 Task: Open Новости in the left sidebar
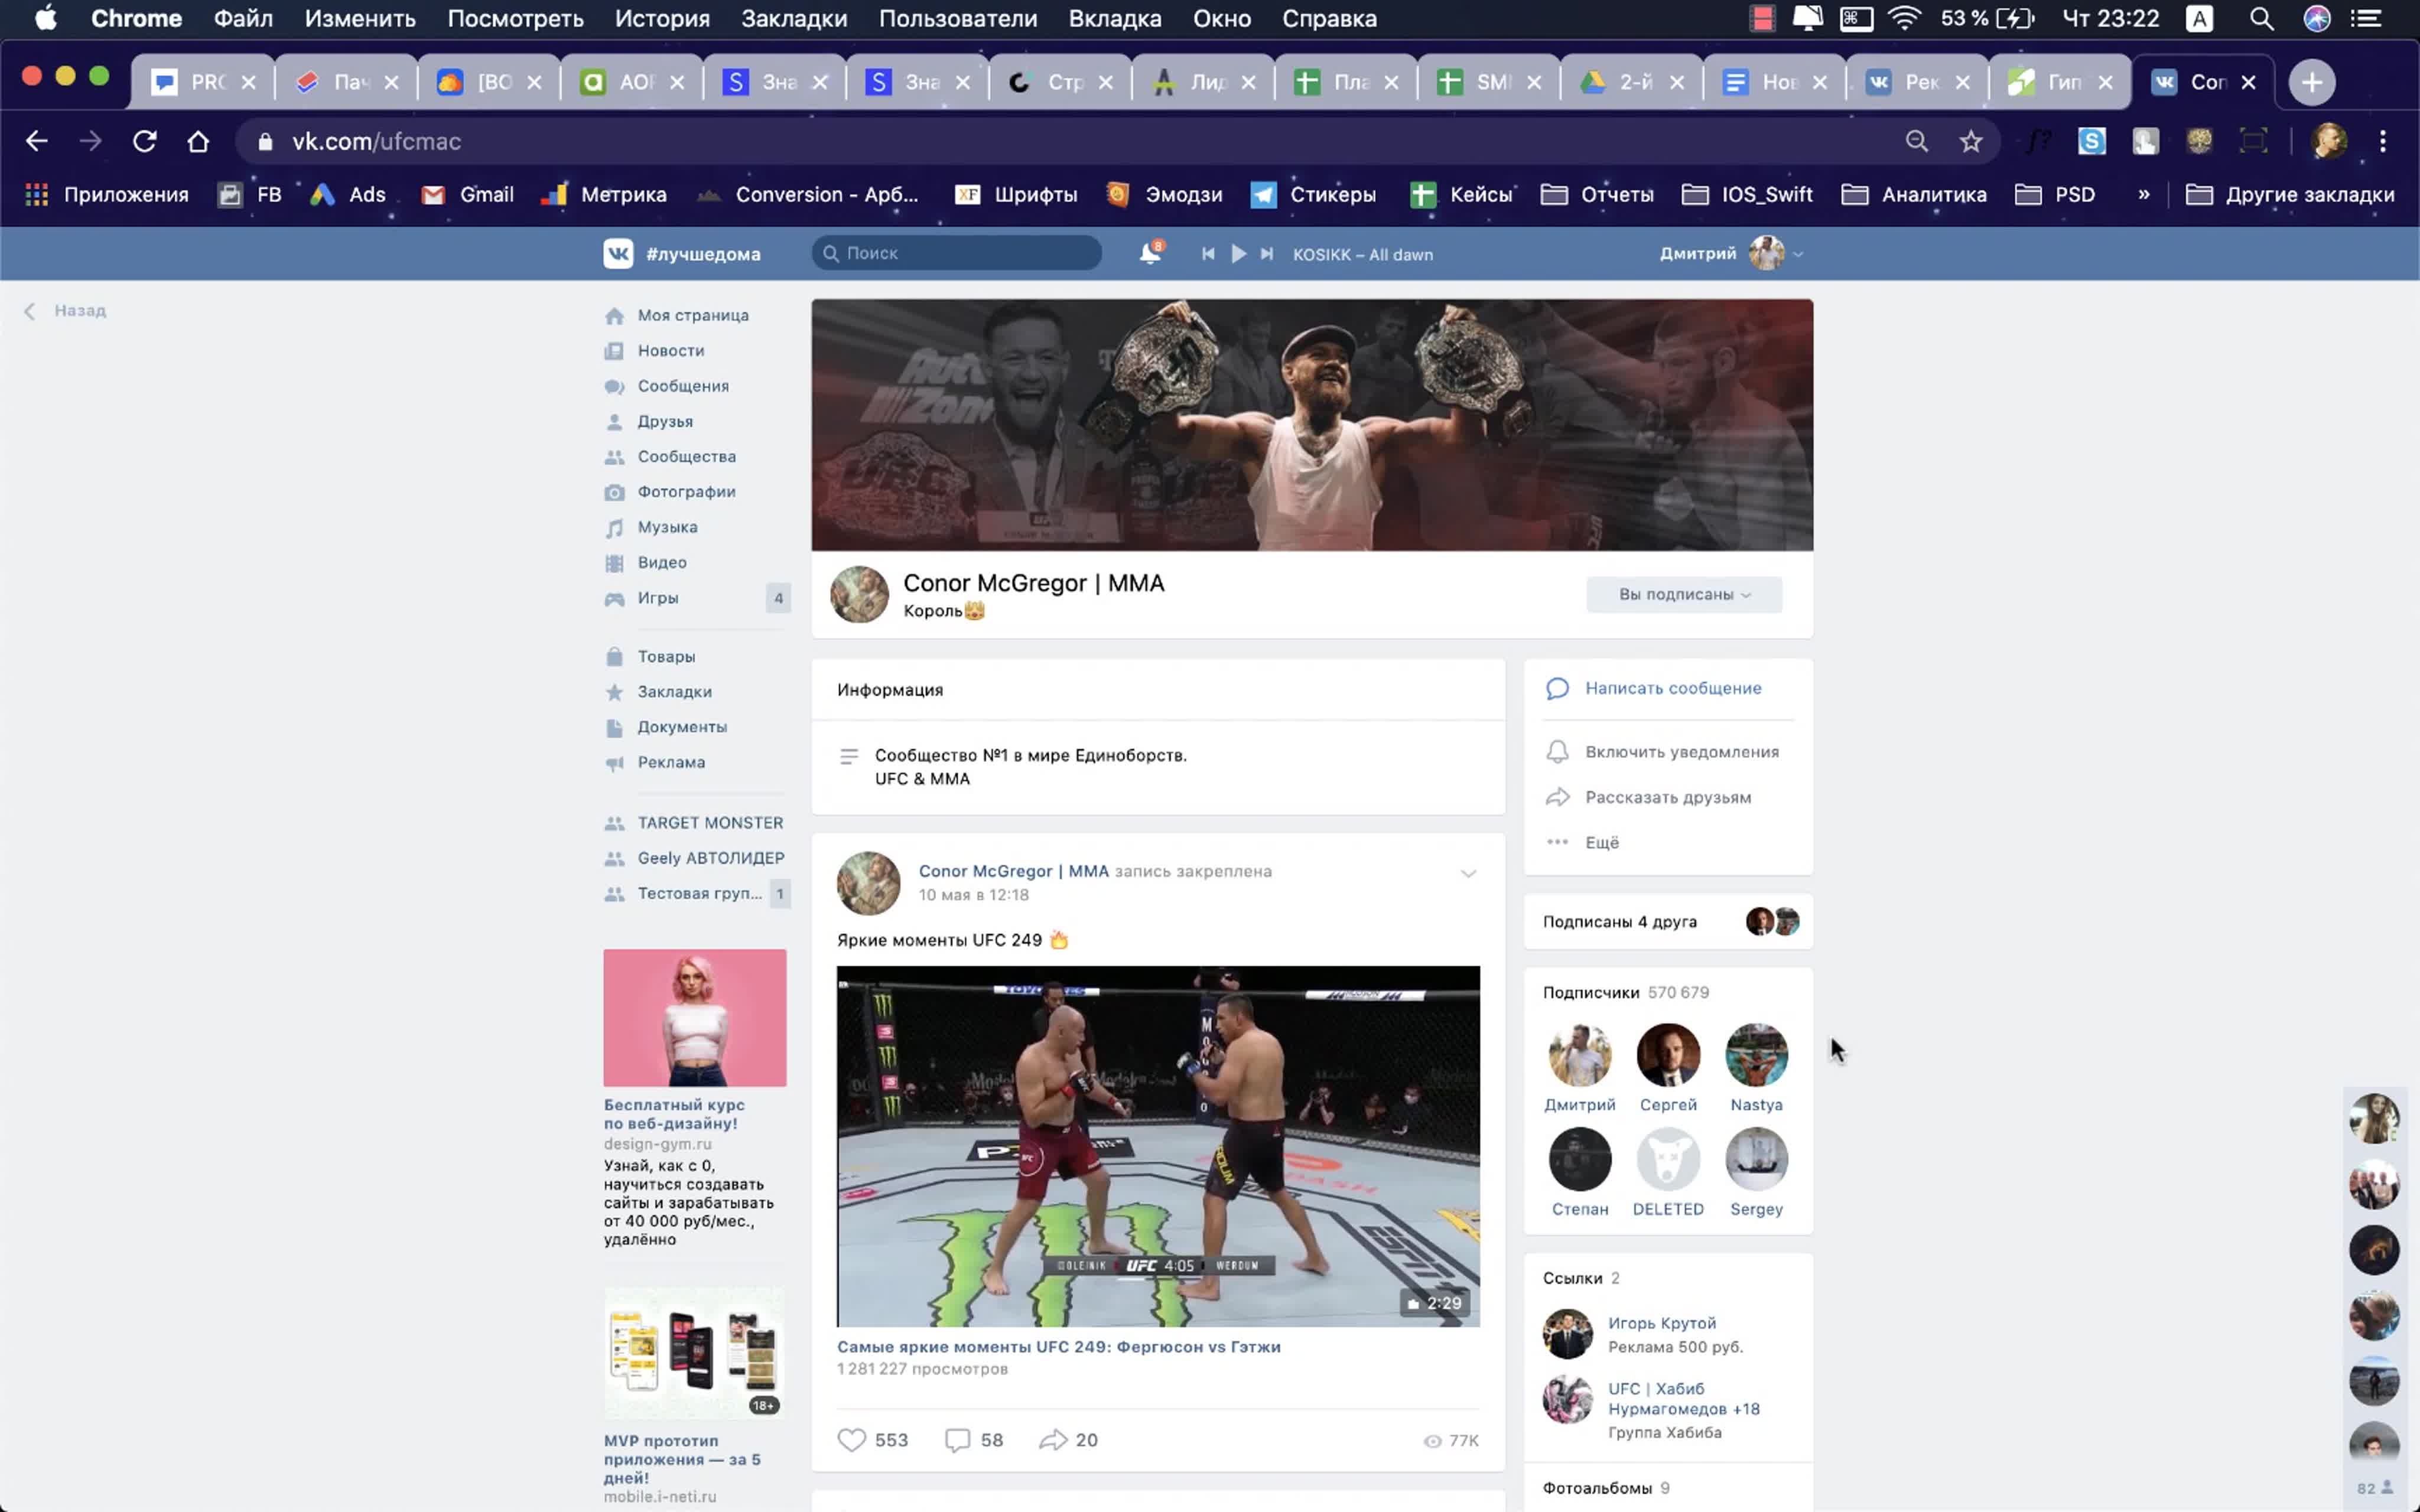[x=670, y=351]
